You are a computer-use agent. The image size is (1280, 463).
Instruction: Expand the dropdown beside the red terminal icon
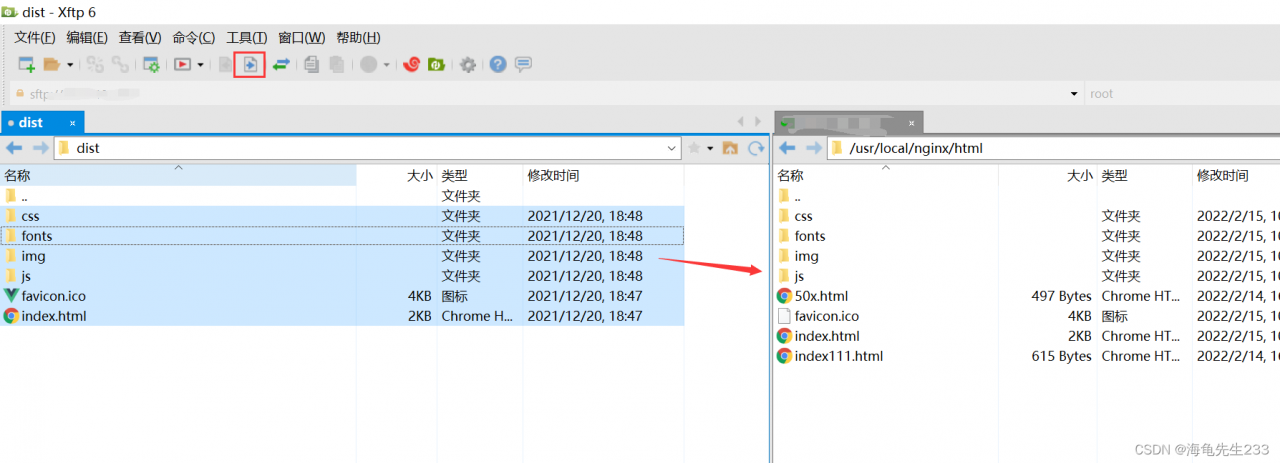(x=200, y=65)
